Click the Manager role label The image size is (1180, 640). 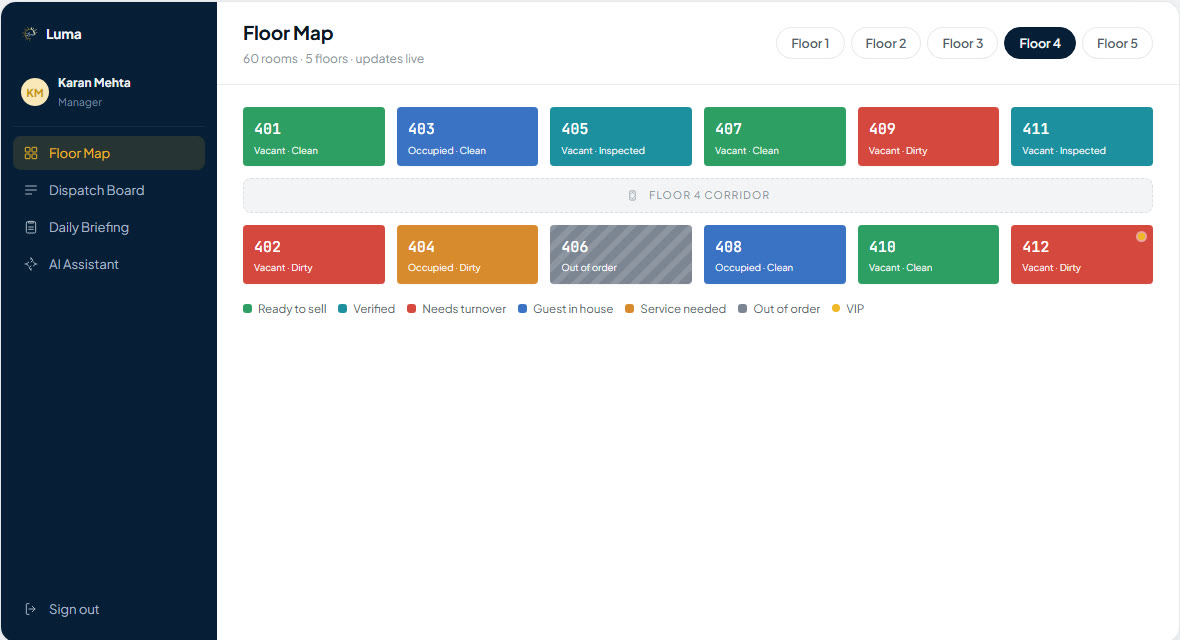(x=80, y=102)
